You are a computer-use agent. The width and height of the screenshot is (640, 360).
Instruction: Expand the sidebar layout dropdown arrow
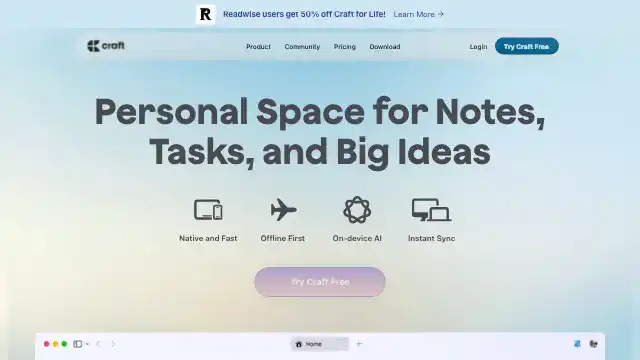pos(87,344)
